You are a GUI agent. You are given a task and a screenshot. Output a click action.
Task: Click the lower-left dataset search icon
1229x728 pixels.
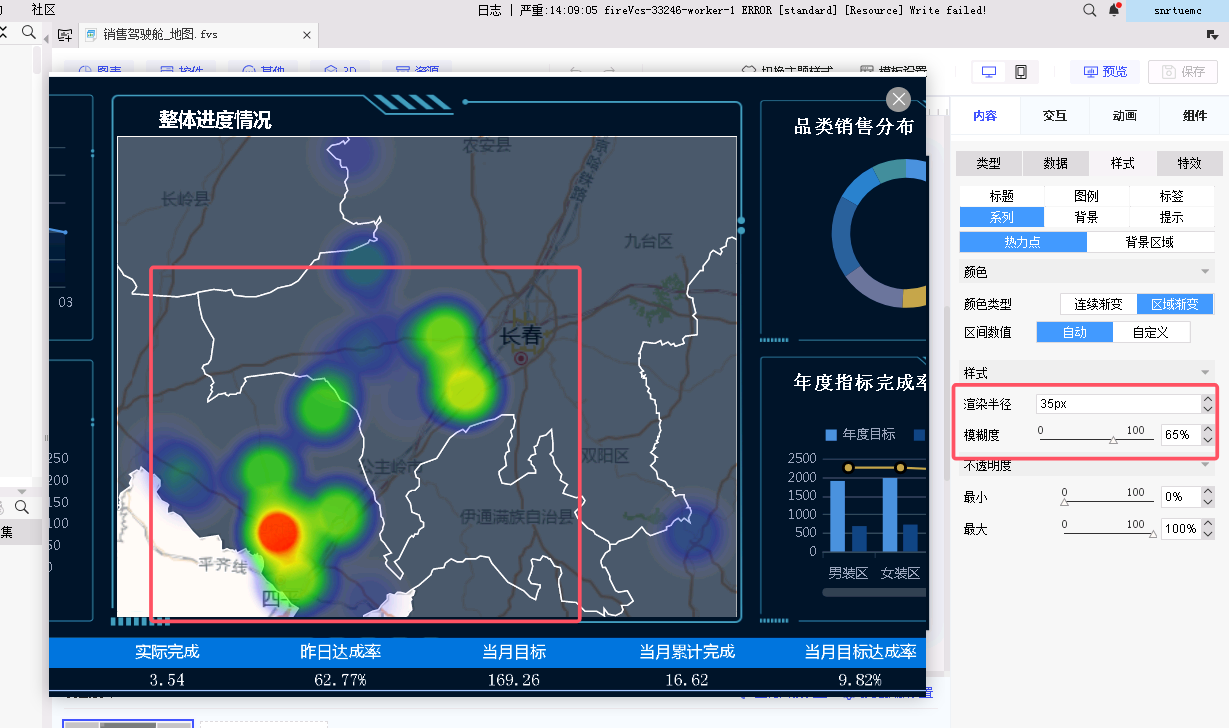[x=21, y=508]
